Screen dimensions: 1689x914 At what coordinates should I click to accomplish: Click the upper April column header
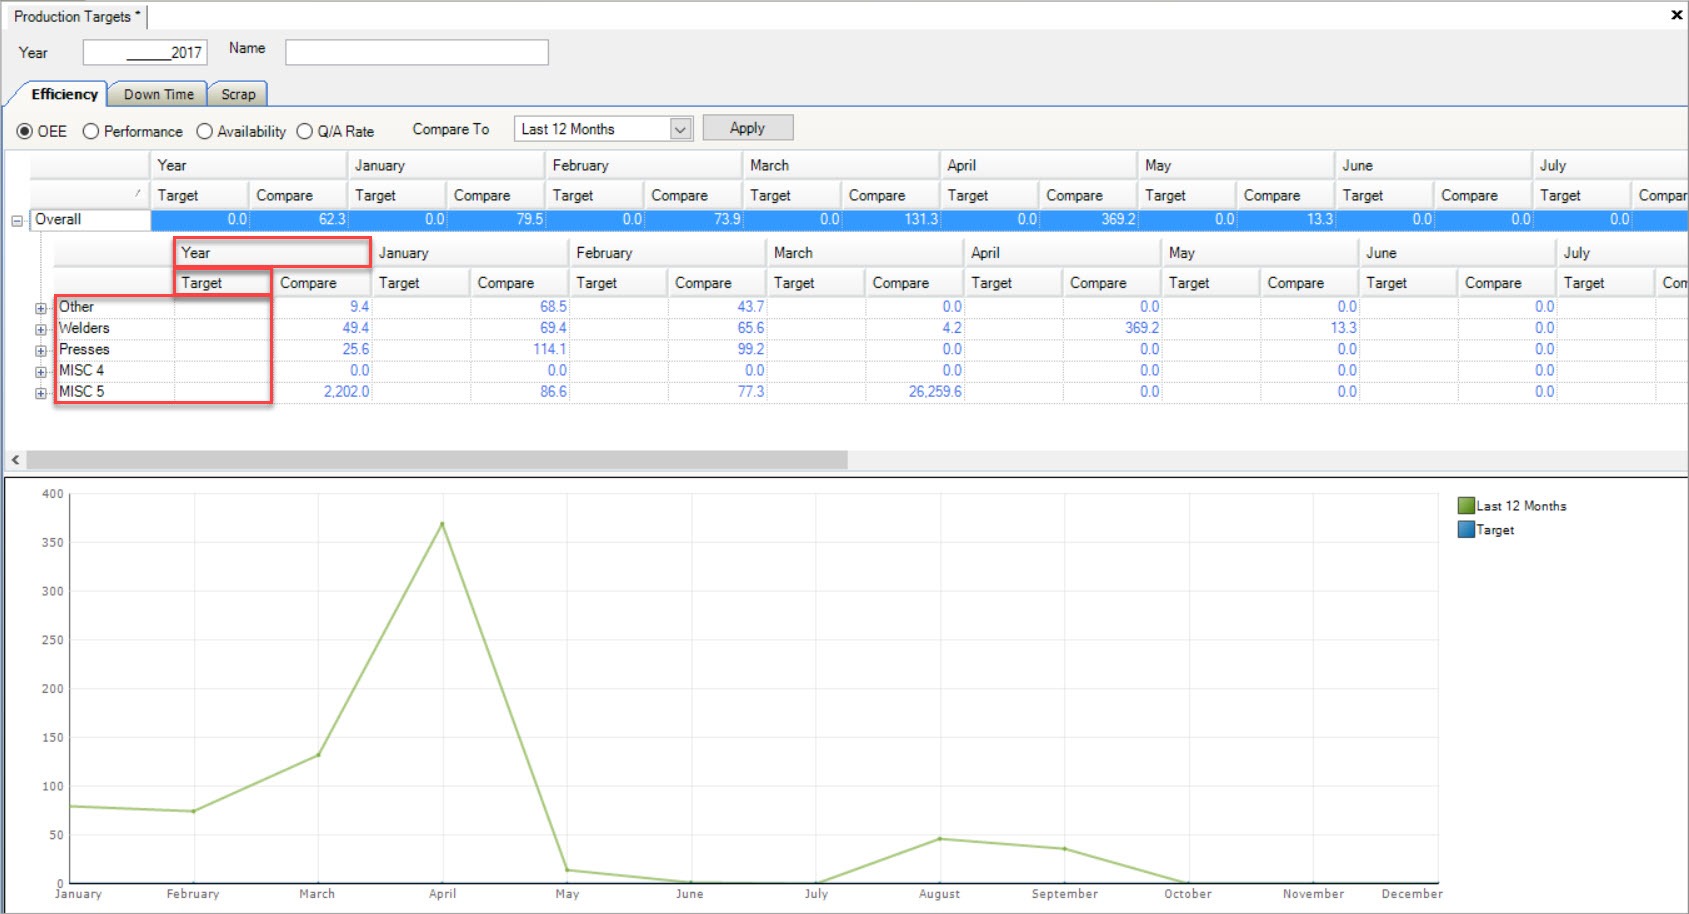coord(1038,165)
